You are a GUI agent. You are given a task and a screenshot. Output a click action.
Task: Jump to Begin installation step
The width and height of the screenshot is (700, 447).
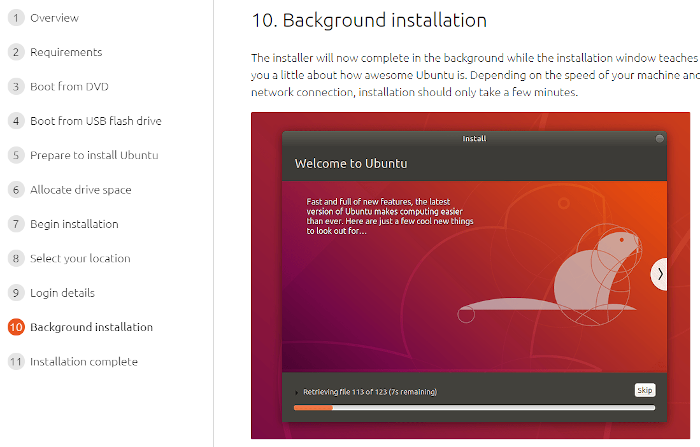pyautogui.click(x=74, y=224)
